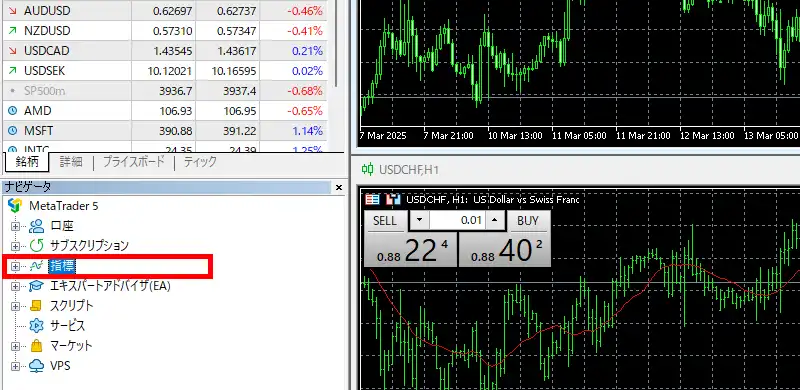The height and width of the screenshot is (390, 800).
Task: Expand the VPS tree node
Action: point(15,366)
